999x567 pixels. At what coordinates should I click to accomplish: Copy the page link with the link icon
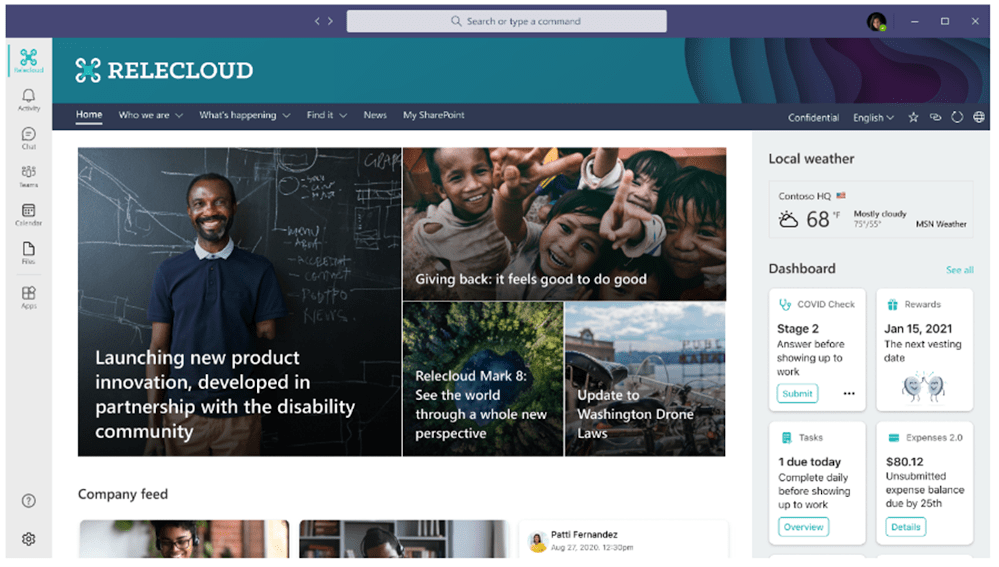click(x=935, y=117)
